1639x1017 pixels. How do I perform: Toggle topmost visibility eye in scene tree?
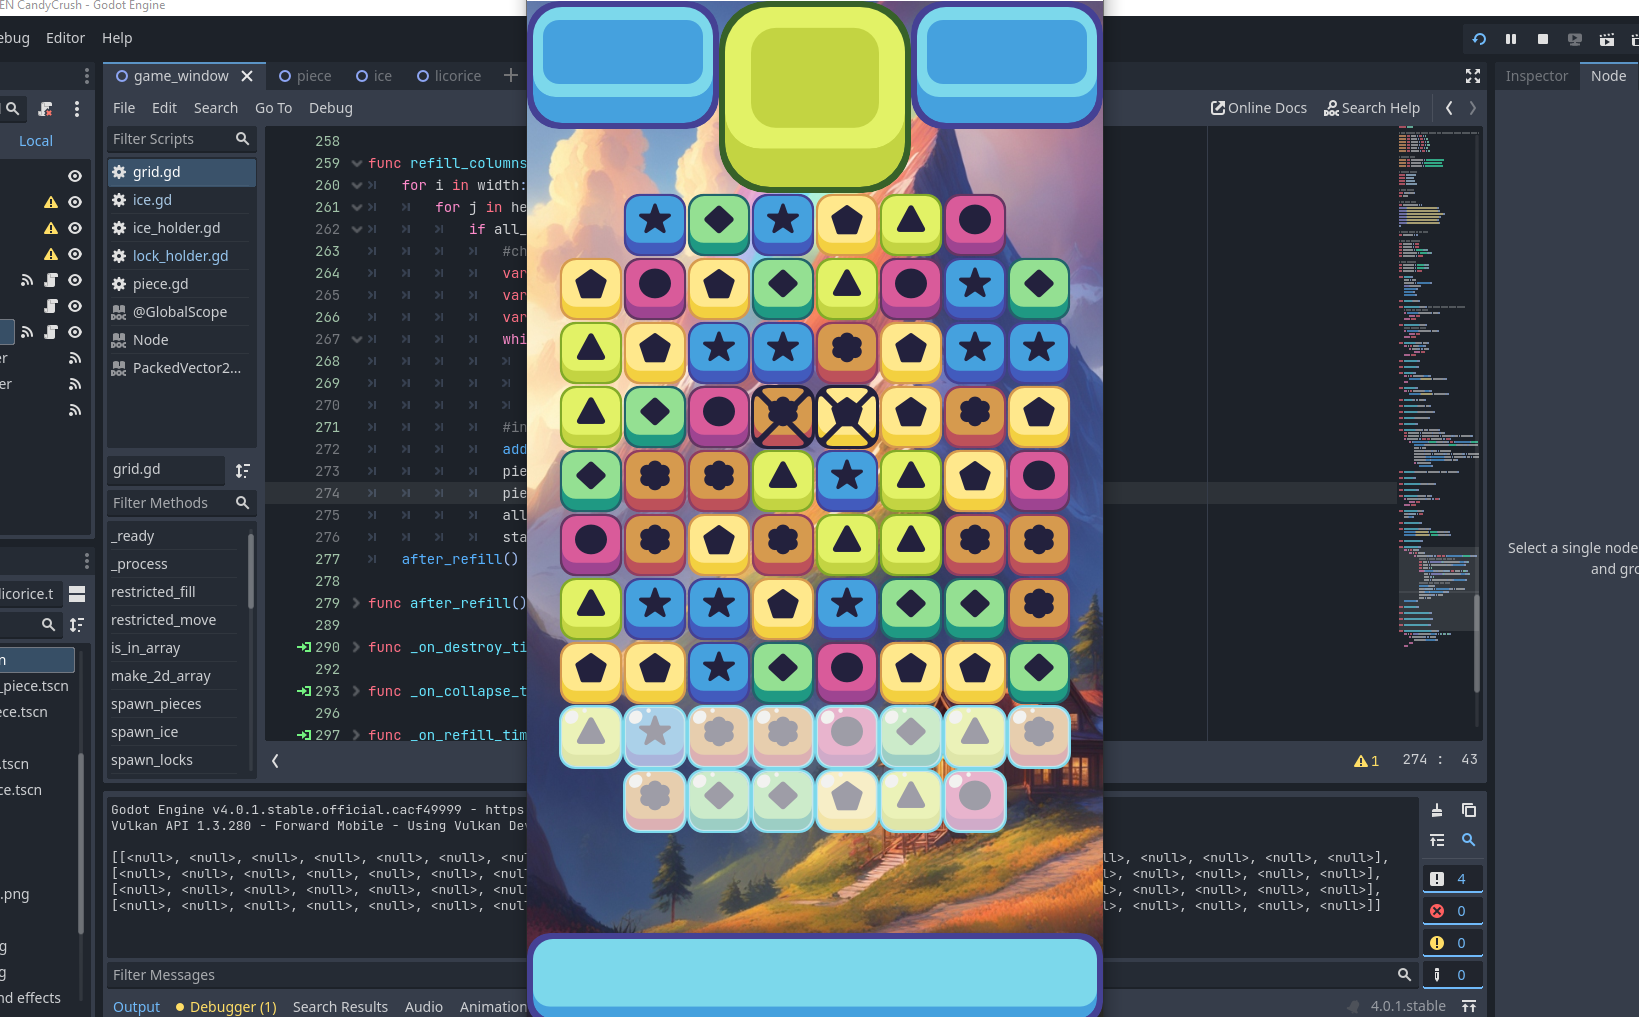click(74, 176)
